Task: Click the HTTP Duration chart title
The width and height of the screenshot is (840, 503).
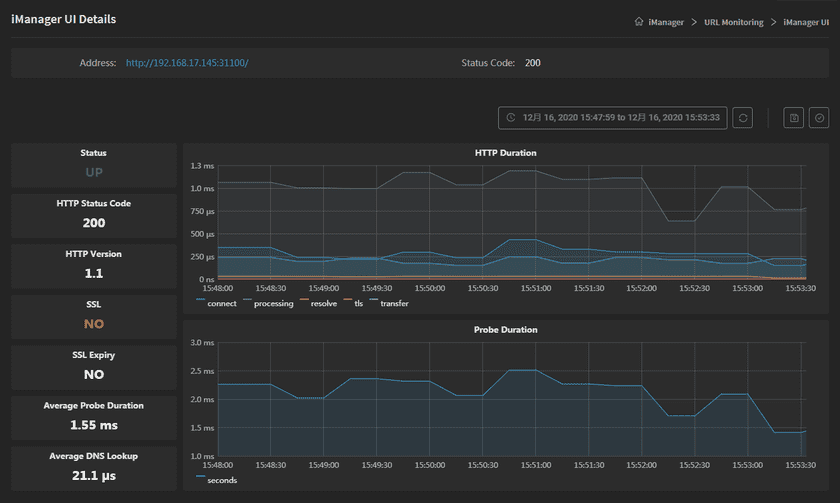Action: (x=505, y=153)
